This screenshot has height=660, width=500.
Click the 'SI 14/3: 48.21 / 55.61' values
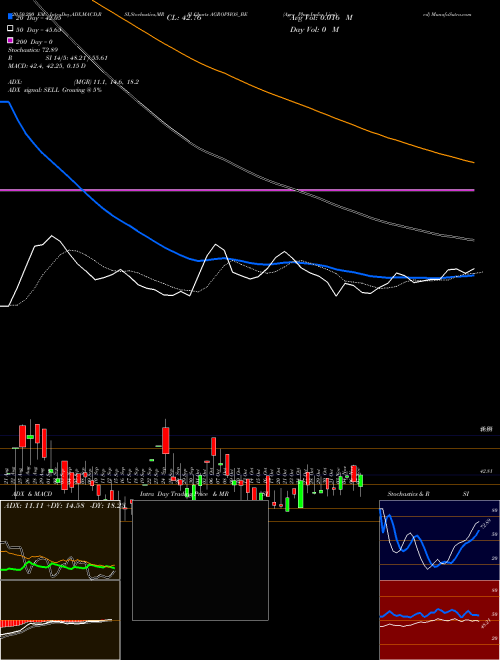click(x=77, y=58)
